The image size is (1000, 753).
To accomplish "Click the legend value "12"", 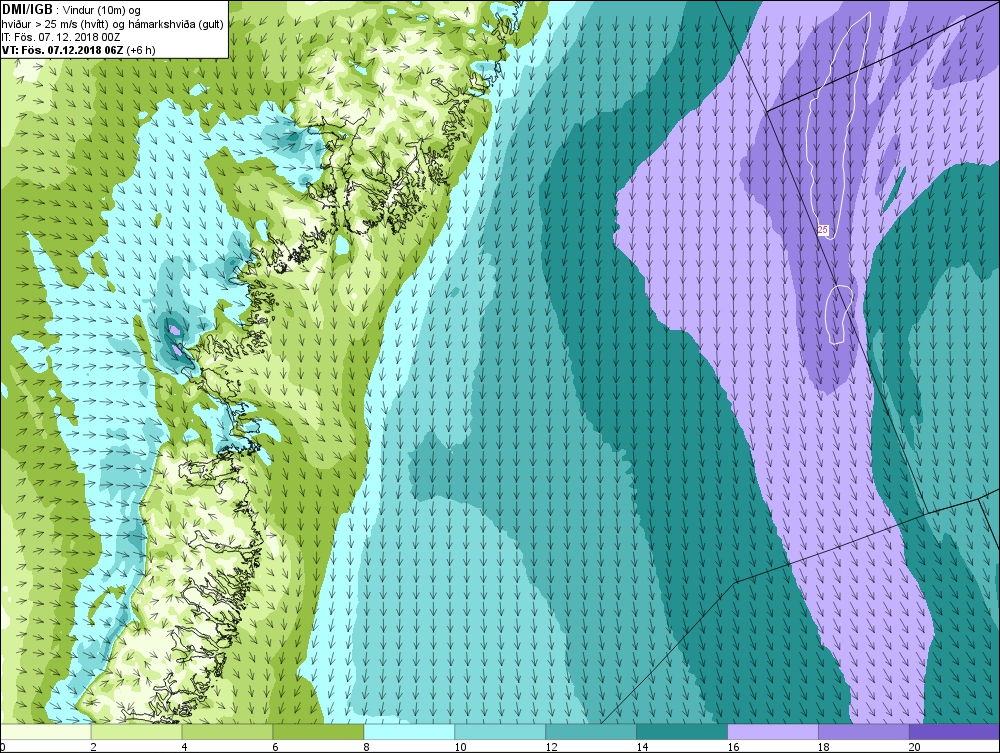I will [x=551, y=747].
